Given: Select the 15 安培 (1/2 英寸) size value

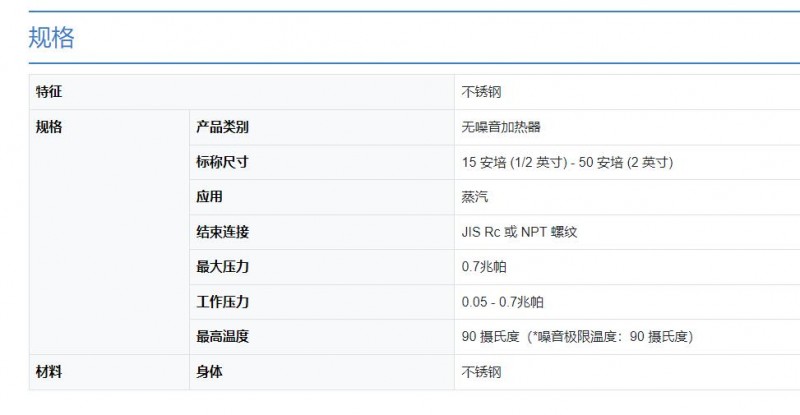Looking at the screenshot, I should point(514,162).
